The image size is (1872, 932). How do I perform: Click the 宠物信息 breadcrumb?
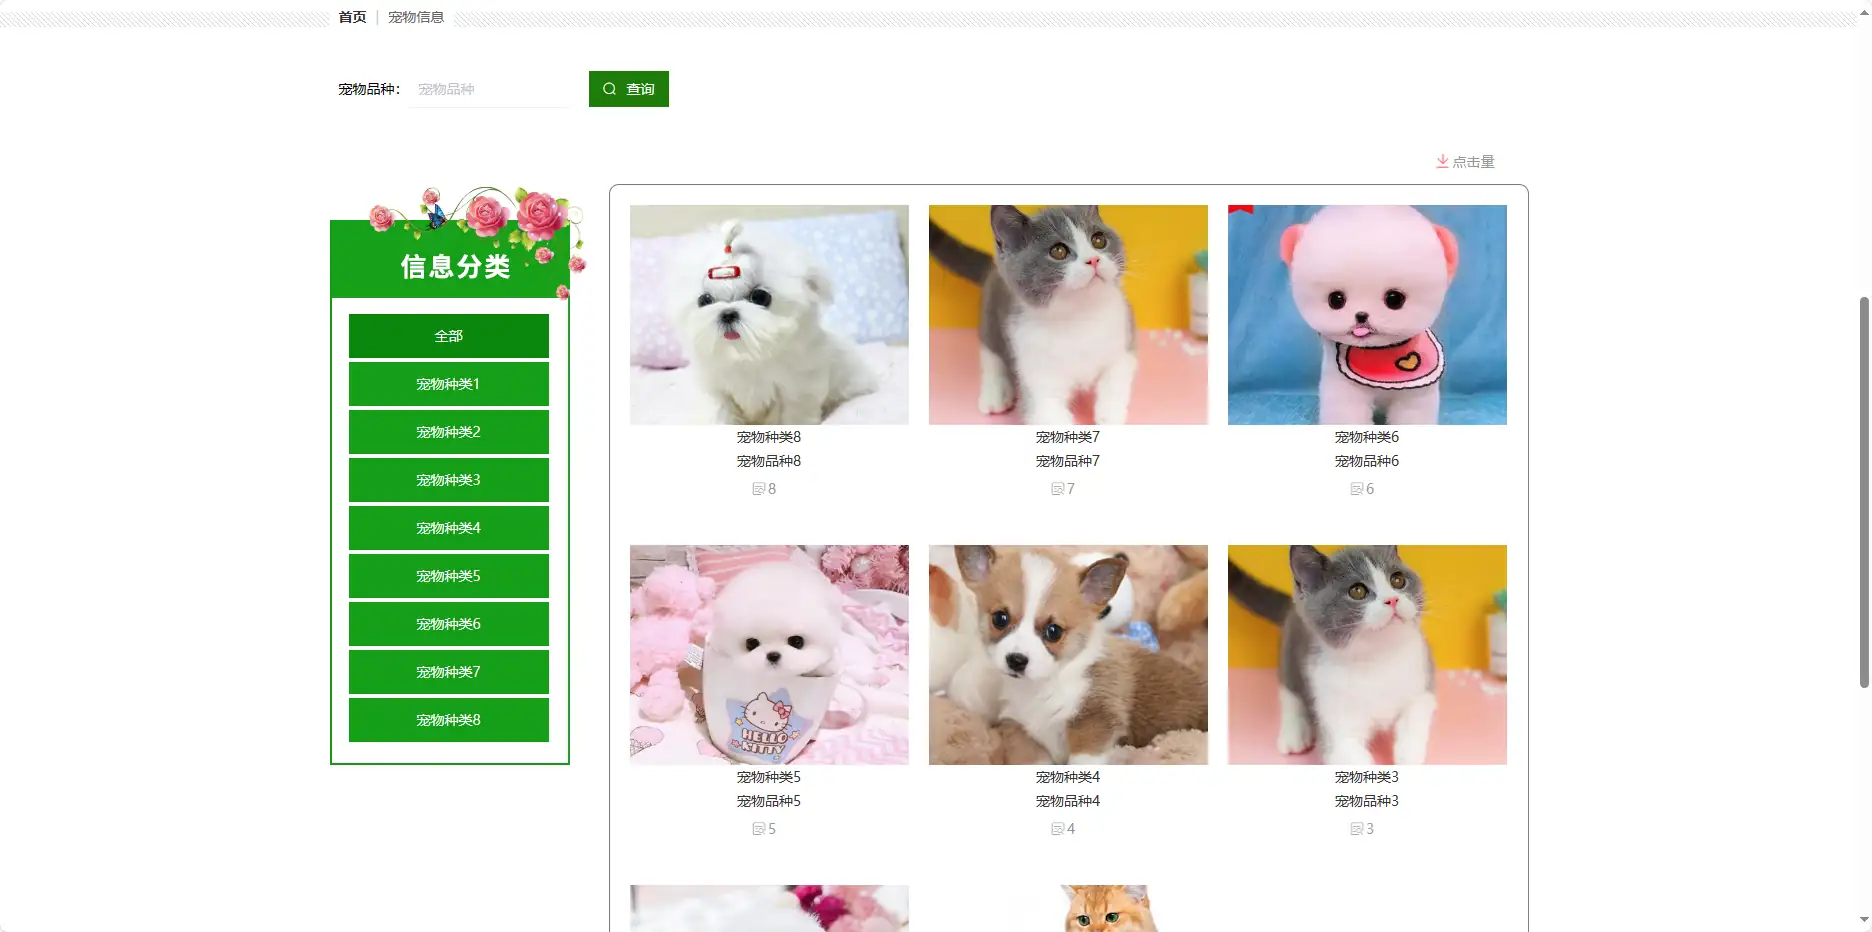point(416,17)
